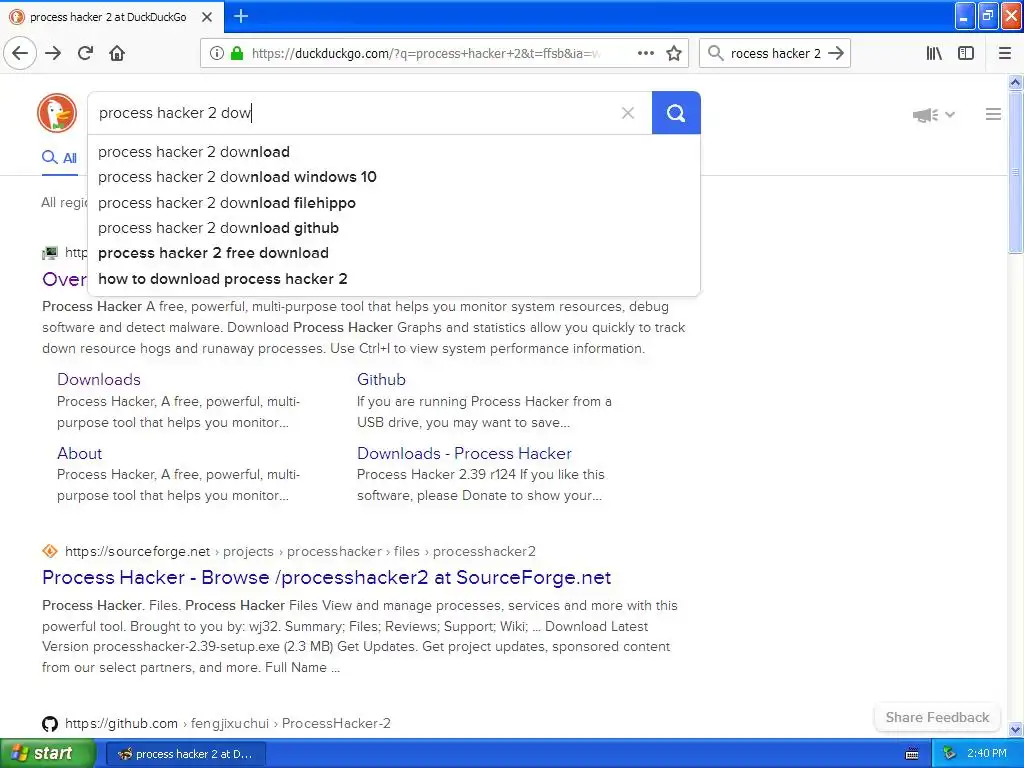Click the SourceForge favicon

50,552
